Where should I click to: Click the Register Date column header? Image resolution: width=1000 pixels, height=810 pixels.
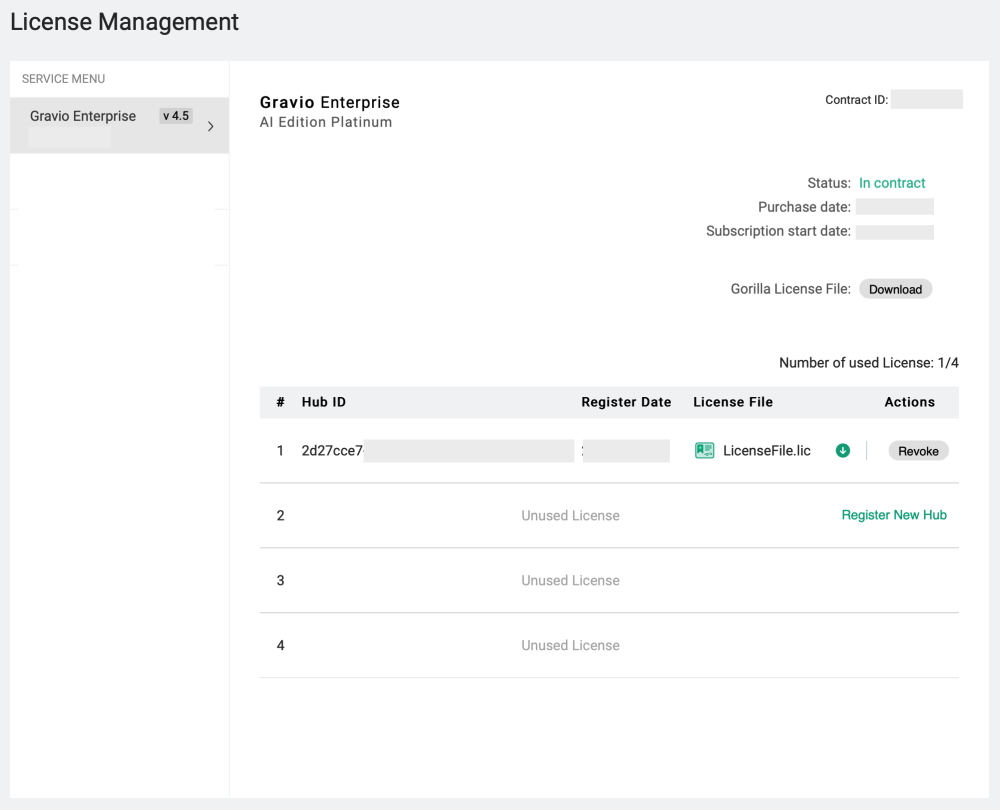(x=626, y=402)
